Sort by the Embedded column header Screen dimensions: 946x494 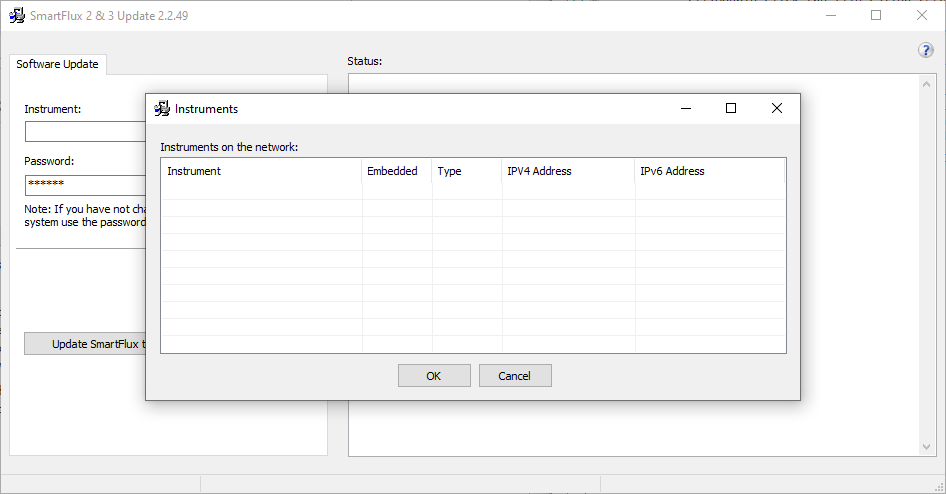point(397,171)
